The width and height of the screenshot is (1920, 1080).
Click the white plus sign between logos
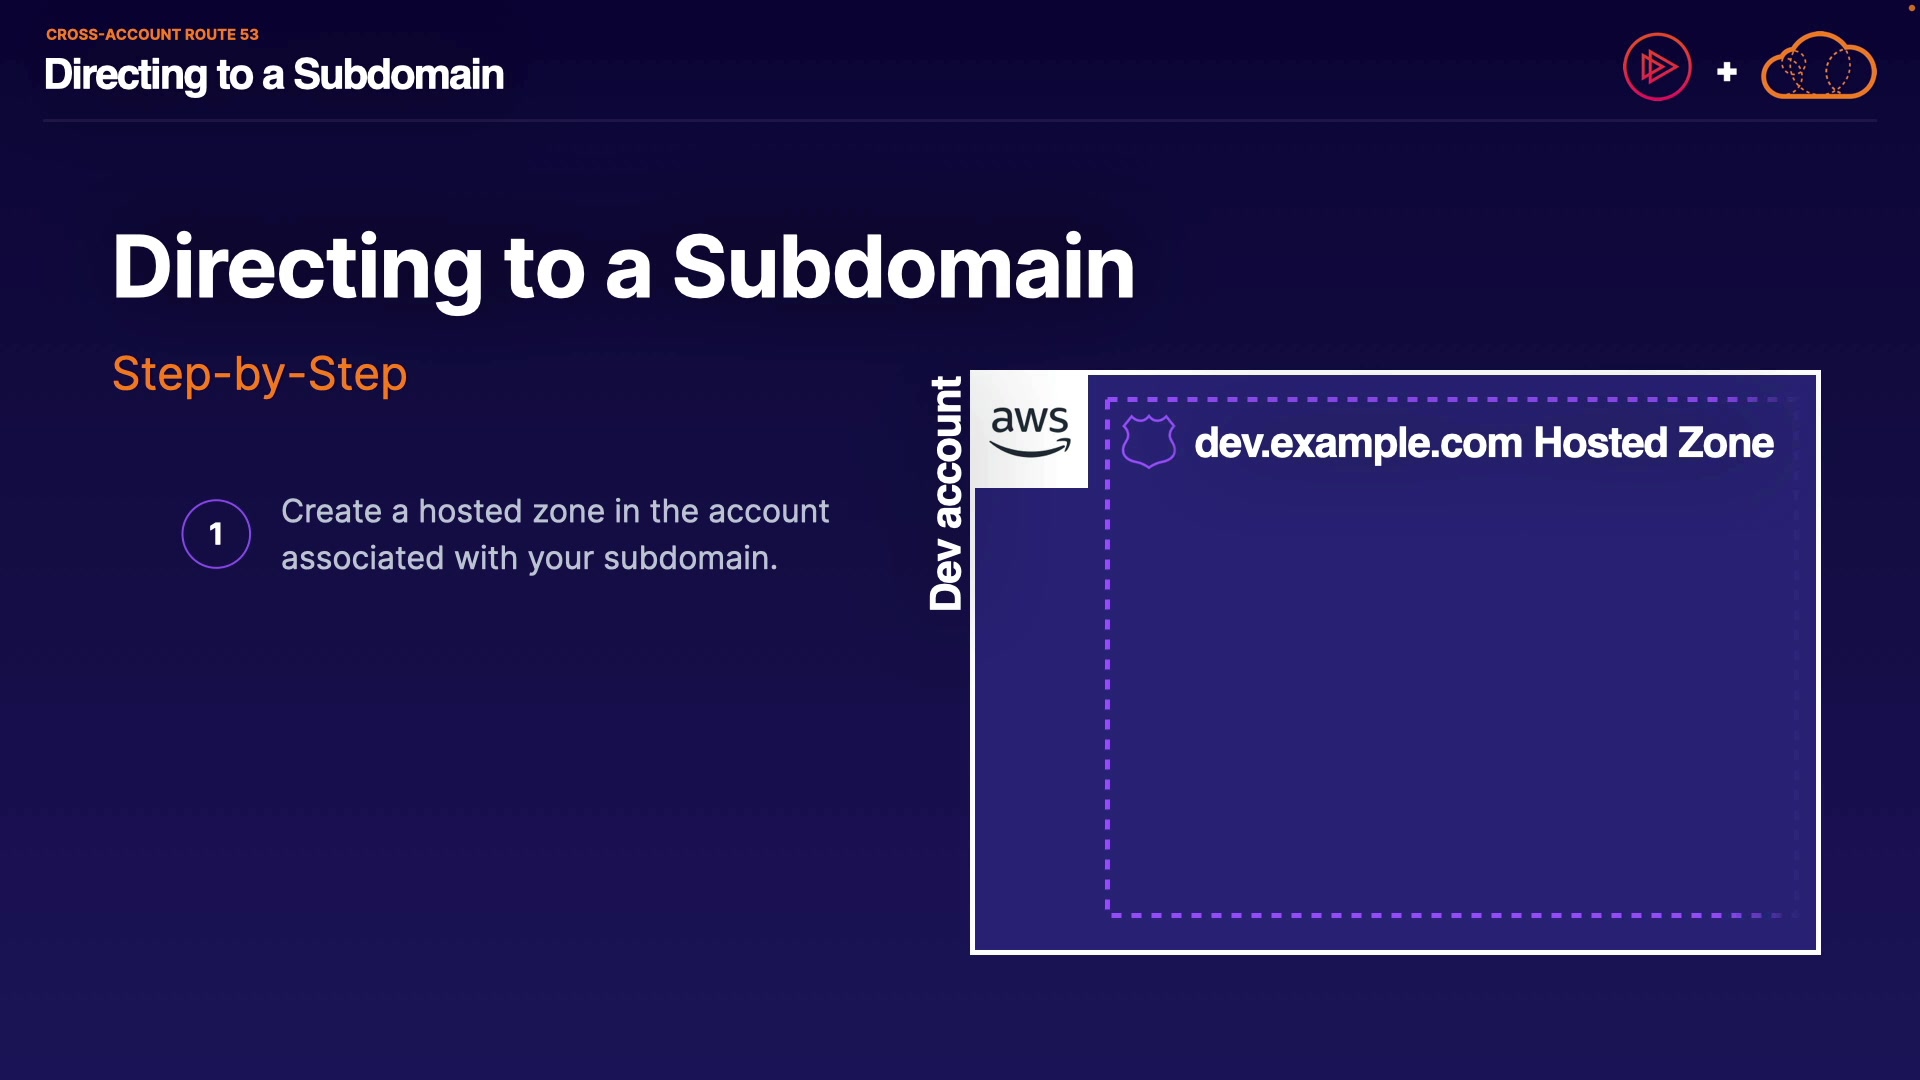(1726, 72)
